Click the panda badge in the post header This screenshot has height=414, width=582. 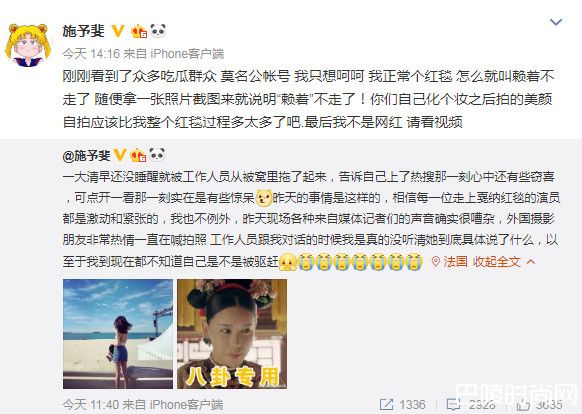tap(158, 30)
